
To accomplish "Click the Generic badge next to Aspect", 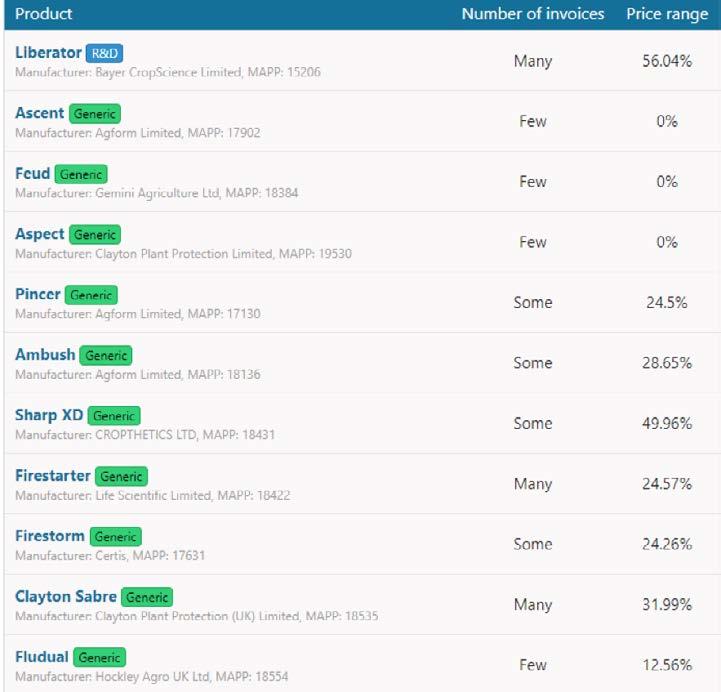I will [95, 234].
